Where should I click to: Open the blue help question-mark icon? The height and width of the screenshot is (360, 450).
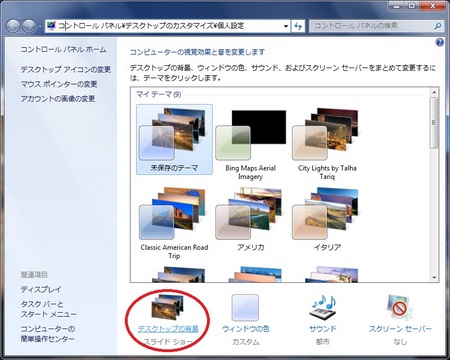[440, 42]
